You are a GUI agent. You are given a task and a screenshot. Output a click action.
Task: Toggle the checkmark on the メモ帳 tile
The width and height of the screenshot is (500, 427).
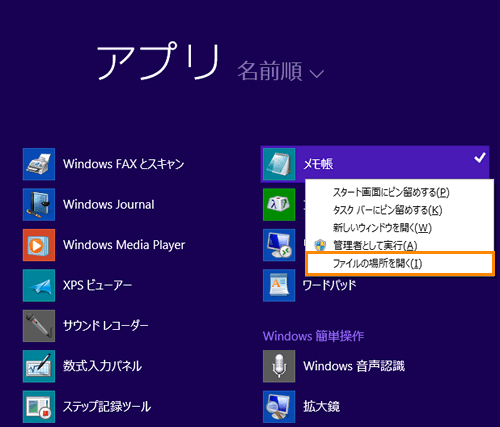pyautogui.click(x=480, y=158)
